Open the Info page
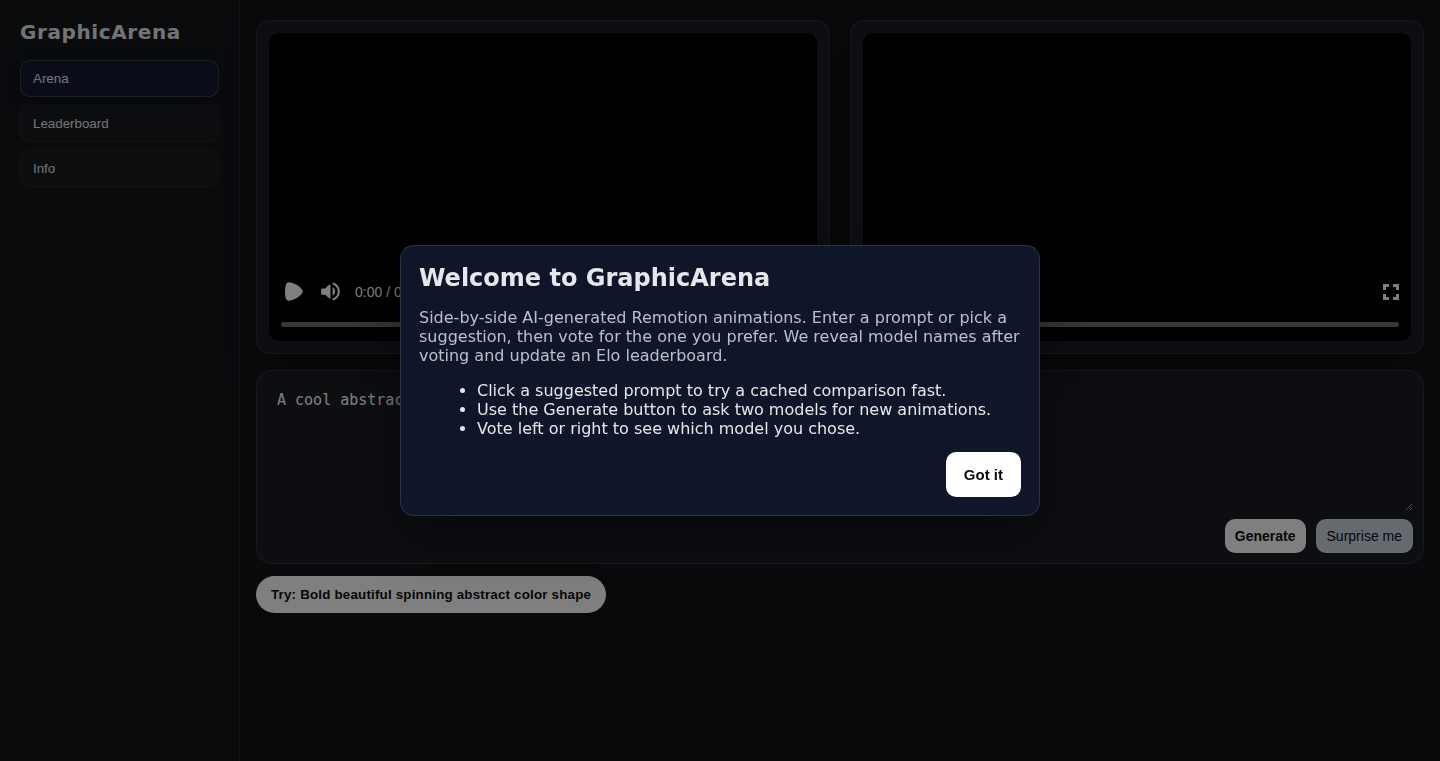The height and width of the screenshot is (761, 1440). pyautogui.click(x=119, y=168)
